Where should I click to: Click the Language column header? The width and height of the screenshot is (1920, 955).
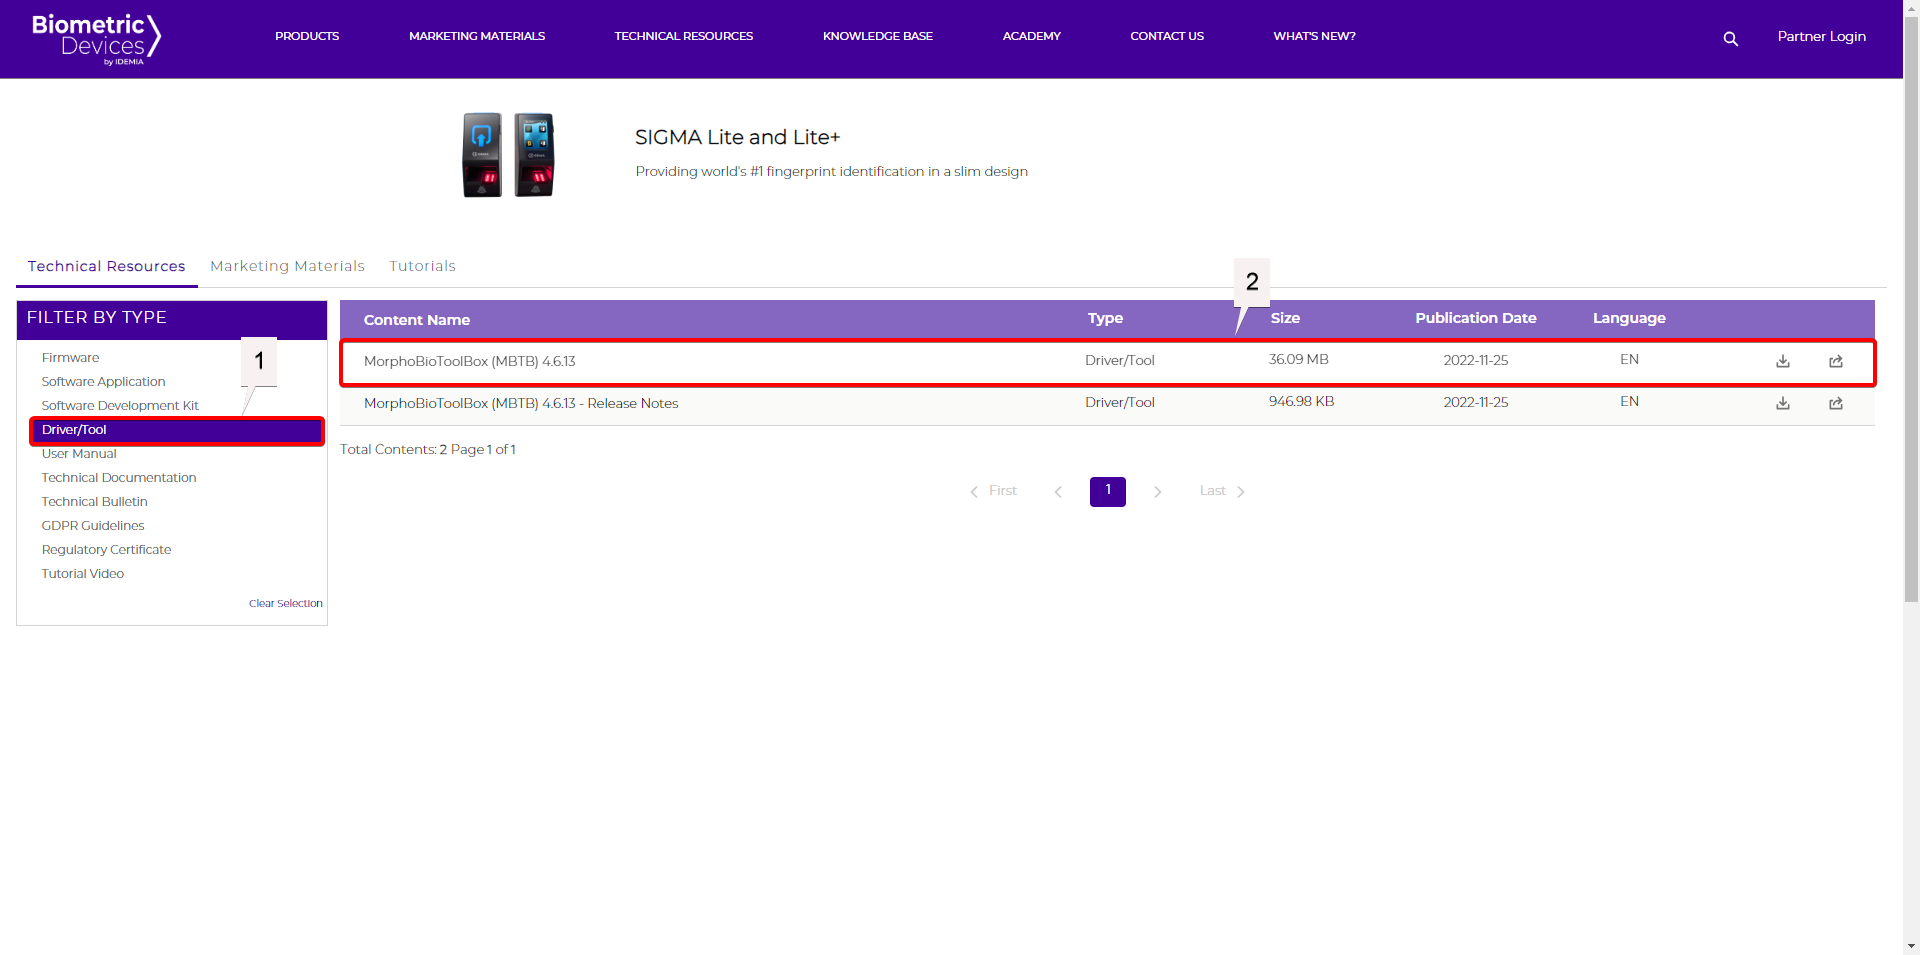point(1629,318)
